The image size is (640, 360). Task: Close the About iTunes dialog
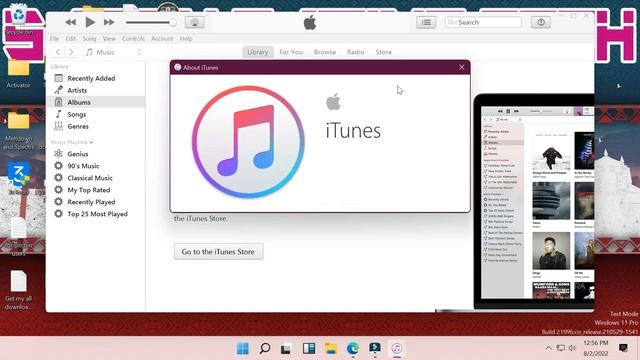click(x=461, y=67)
